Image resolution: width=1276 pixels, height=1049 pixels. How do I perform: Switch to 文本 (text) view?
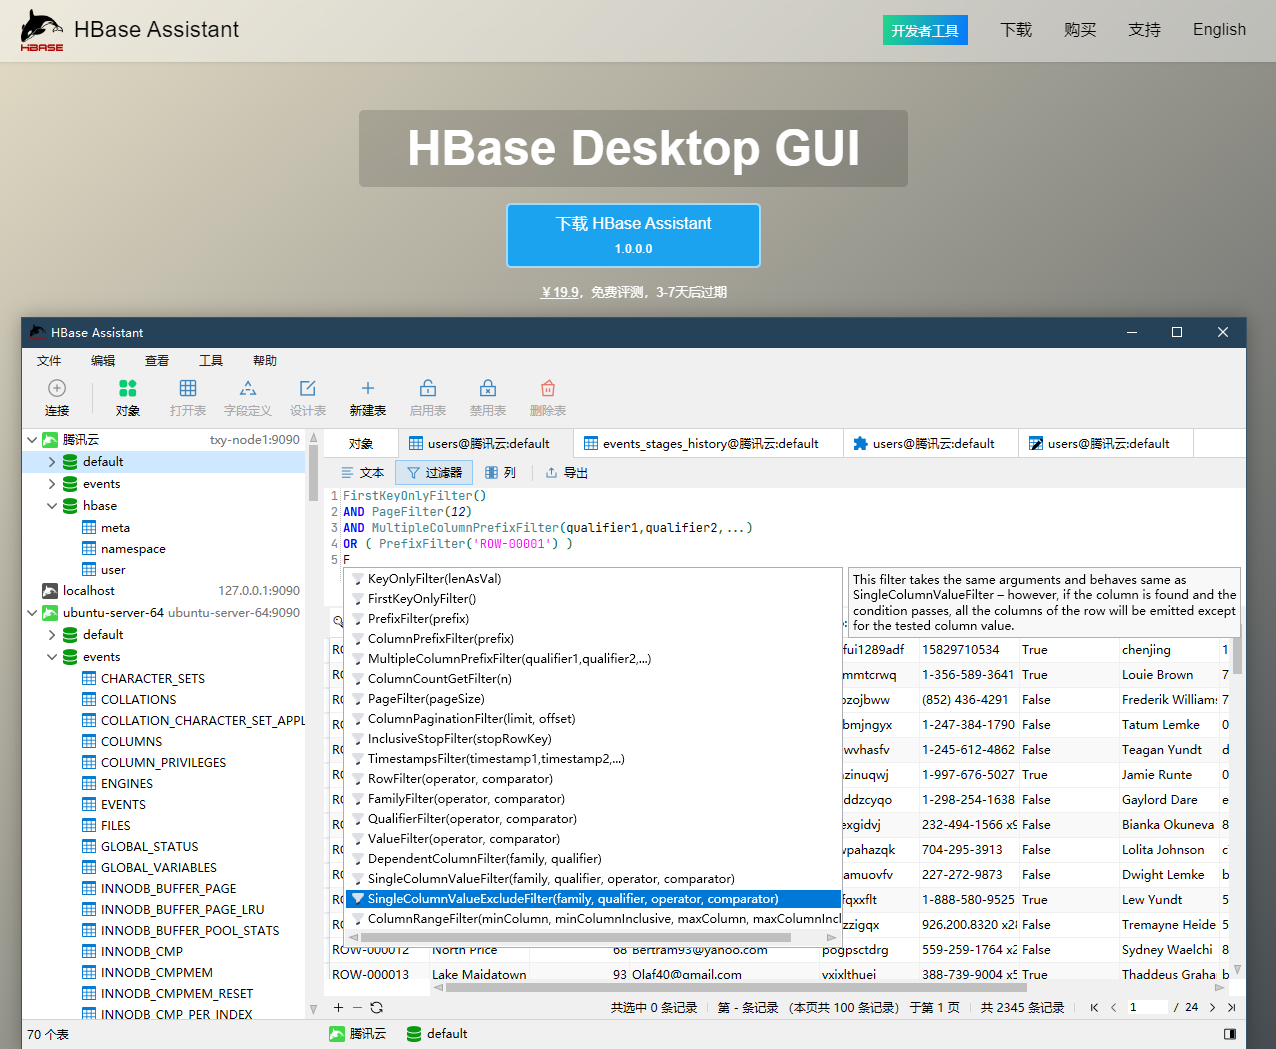click(362, 473)
